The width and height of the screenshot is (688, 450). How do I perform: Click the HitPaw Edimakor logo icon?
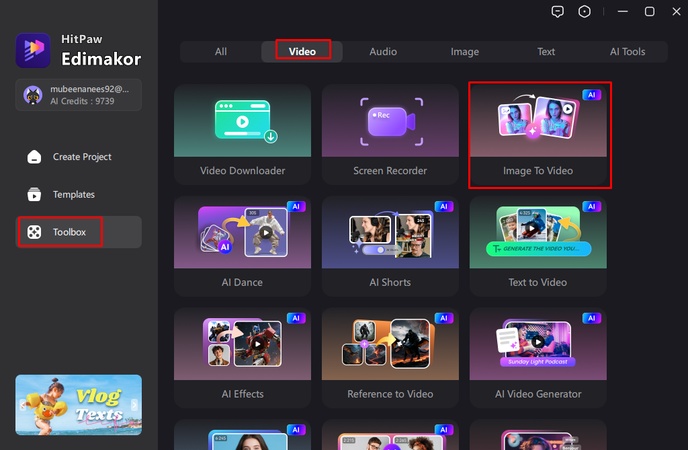33,50
